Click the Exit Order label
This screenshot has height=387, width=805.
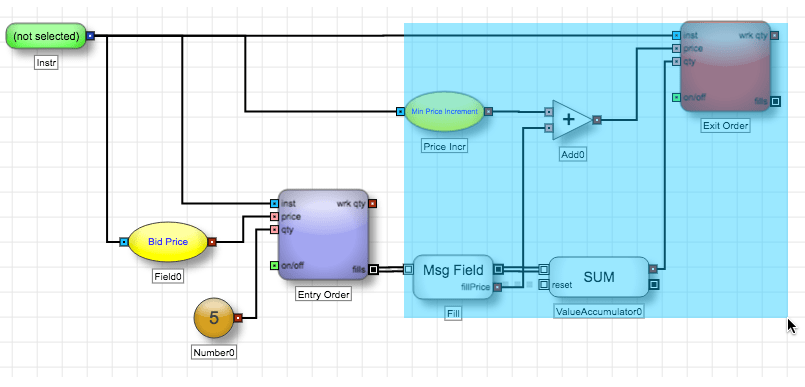(x=725, y=126)
